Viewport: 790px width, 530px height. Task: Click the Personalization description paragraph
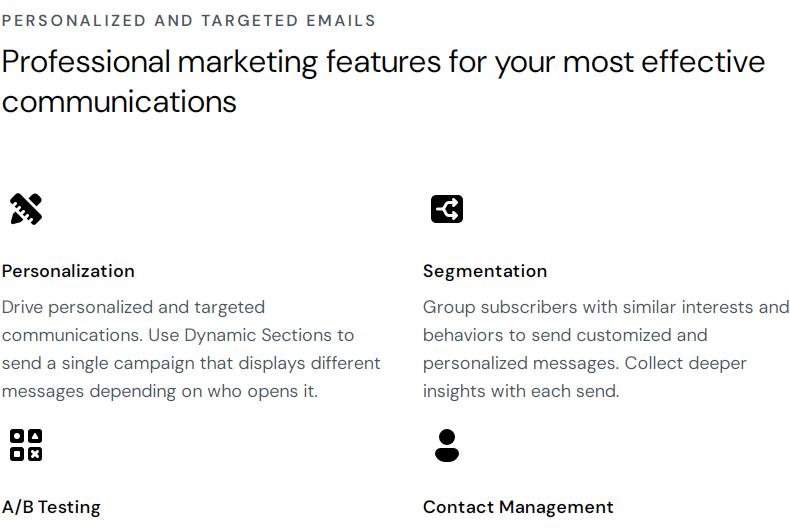point(191,349)
